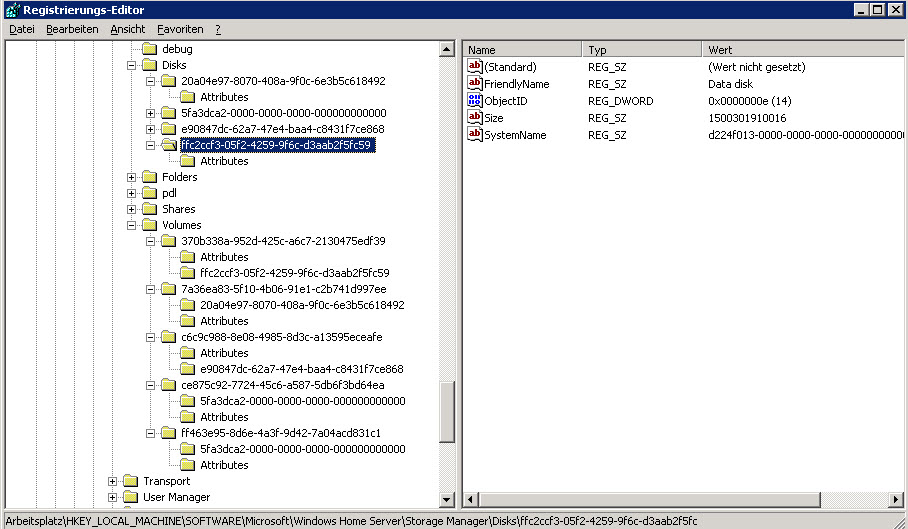This screenshot has height=529, width=908.
Task: Click the value pane horizontal scrollbar thumb
Action: coord(650,499)
